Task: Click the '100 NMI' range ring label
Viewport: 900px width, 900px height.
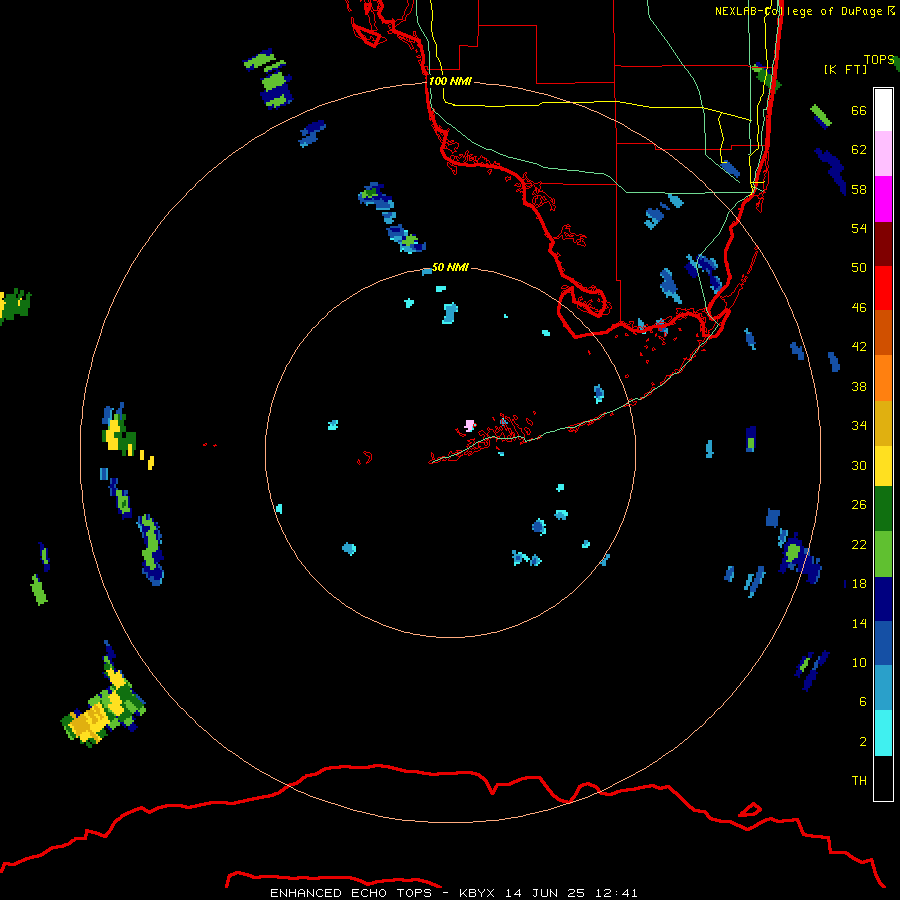Action: pos(450,82)
